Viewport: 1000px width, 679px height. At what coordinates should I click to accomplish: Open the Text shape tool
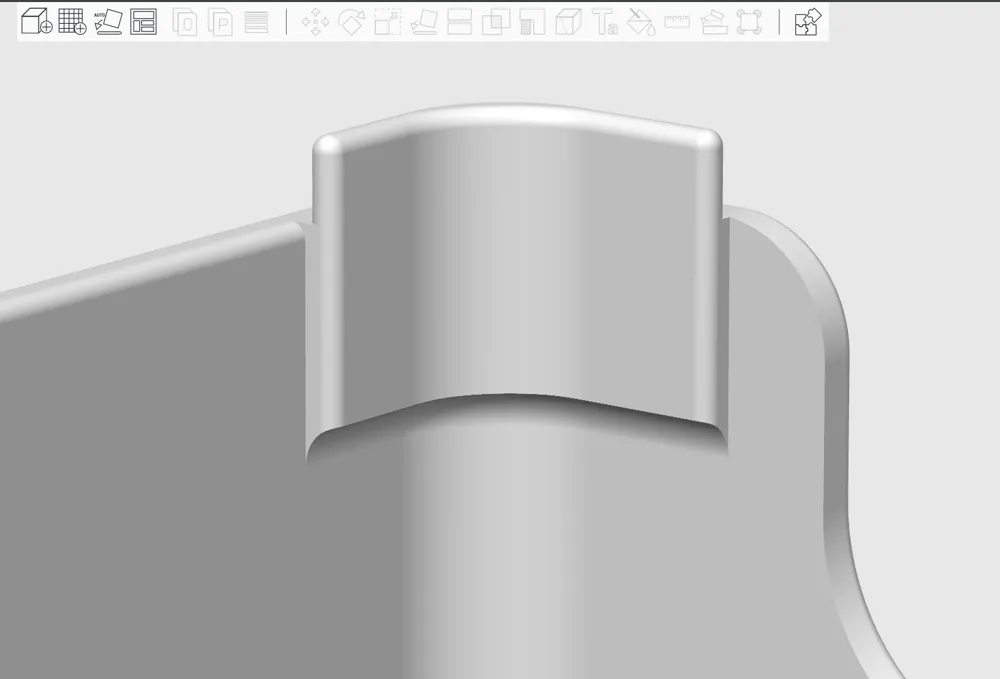(x=605, y=22)
